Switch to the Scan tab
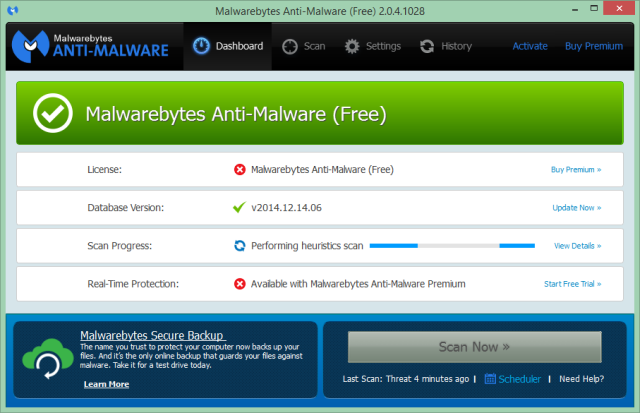The image size is (640, 413). click(x=303, y=46)
